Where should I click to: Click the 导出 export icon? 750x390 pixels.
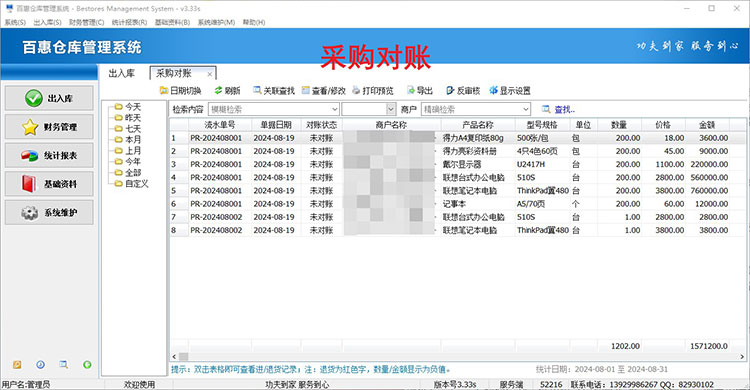pos(410,90)
